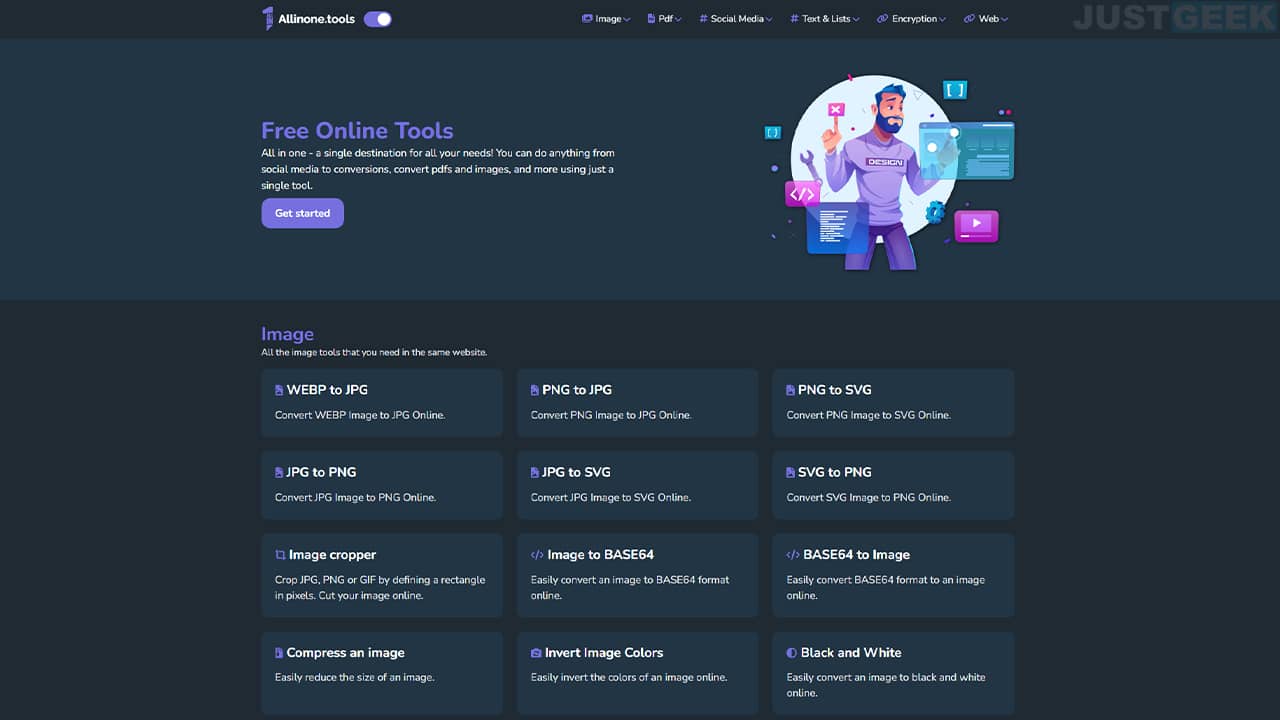
Task: Open the Encryption navigation menu
Action: [x=912, y=19]
